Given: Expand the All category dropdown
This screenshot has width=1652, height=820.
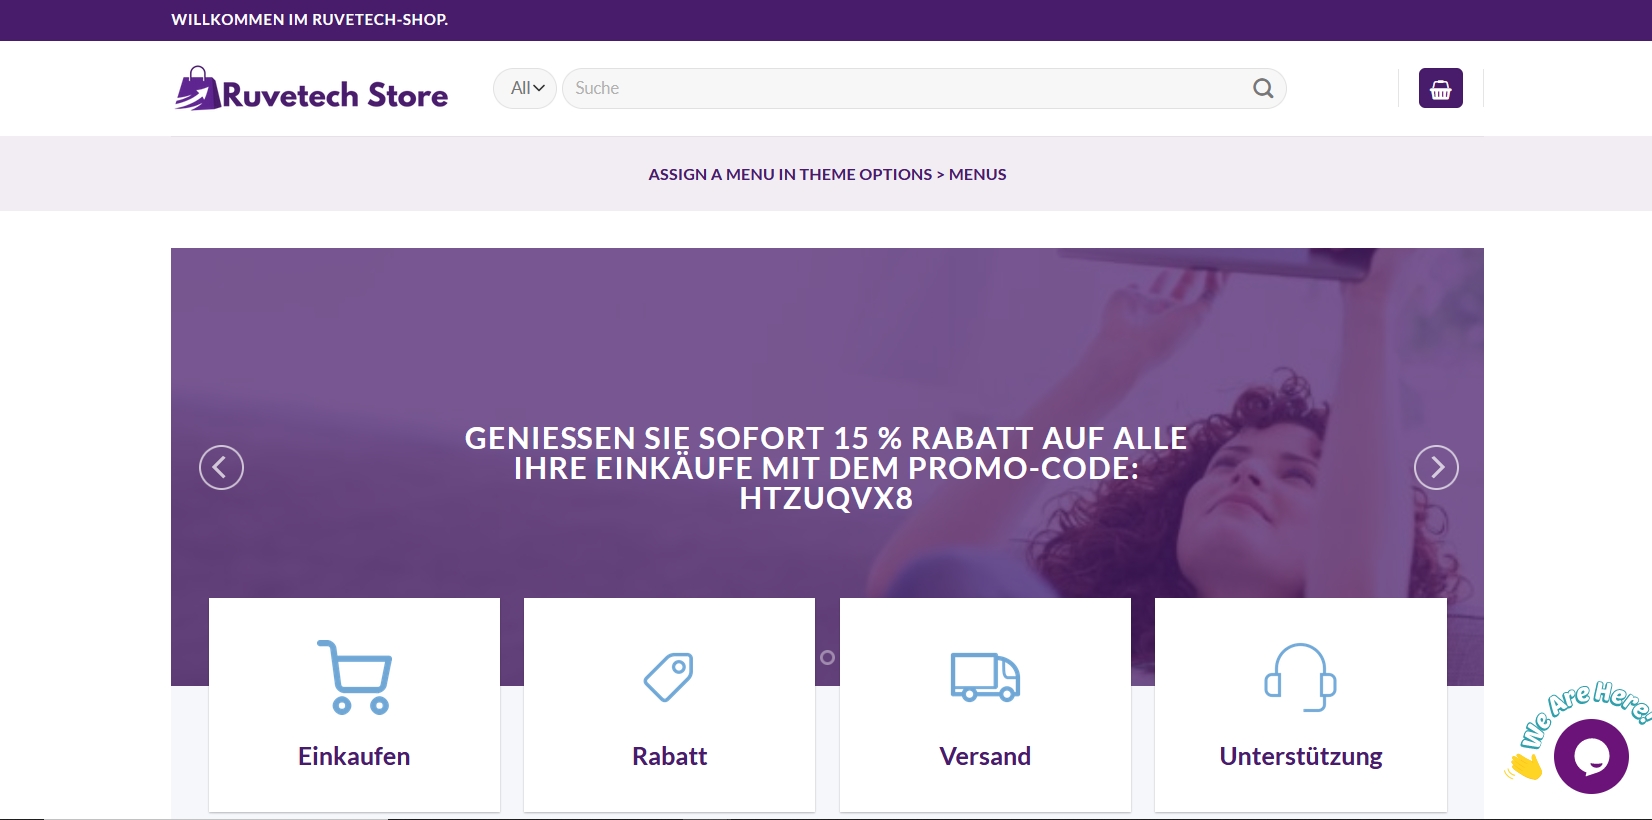Looking at the screenshot, I should coord(525,88).
